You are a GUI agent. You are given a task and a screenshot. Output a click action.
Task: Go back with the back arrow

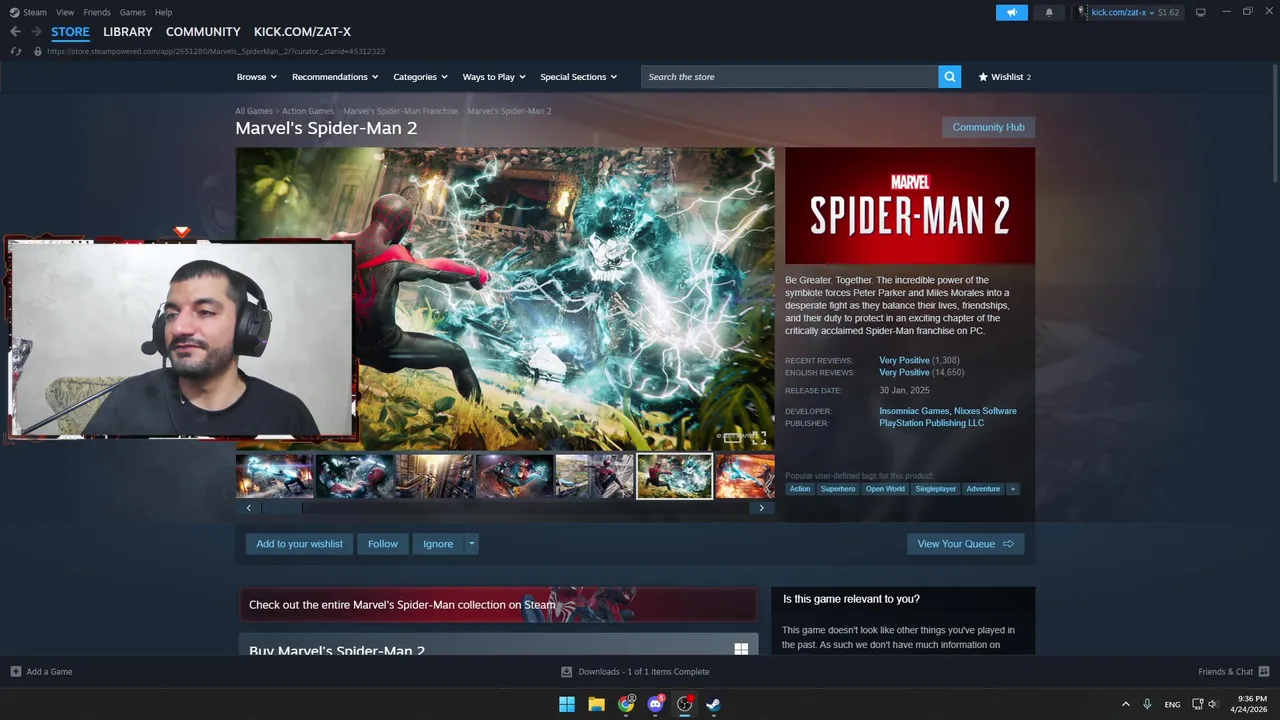[15, 32]
